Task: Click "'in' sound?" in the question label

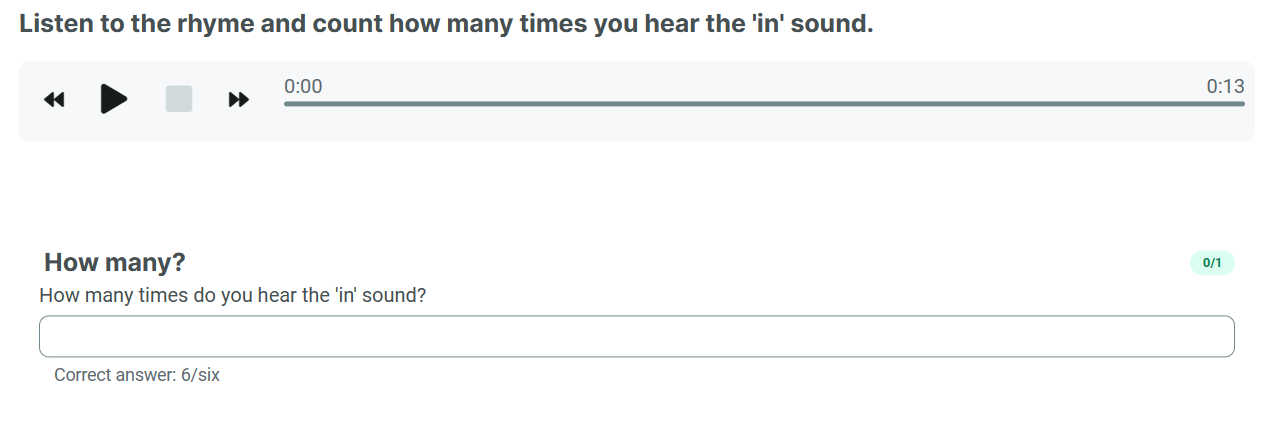Action: [x=380, y=296]
